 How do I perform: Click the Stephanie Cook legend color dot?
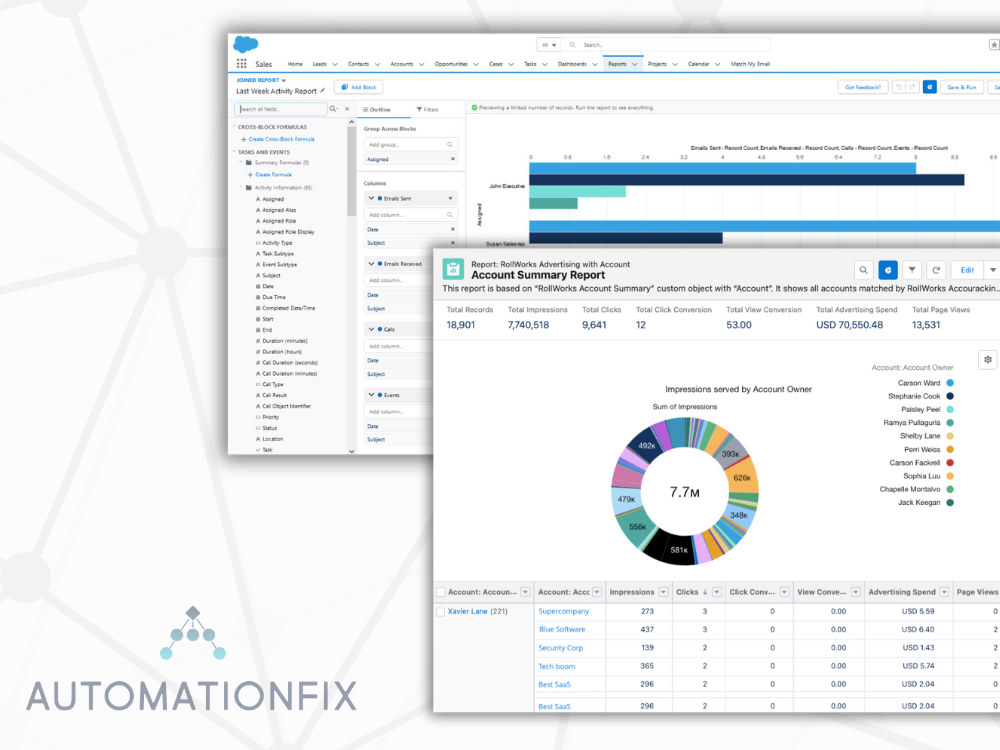[950, 396]
